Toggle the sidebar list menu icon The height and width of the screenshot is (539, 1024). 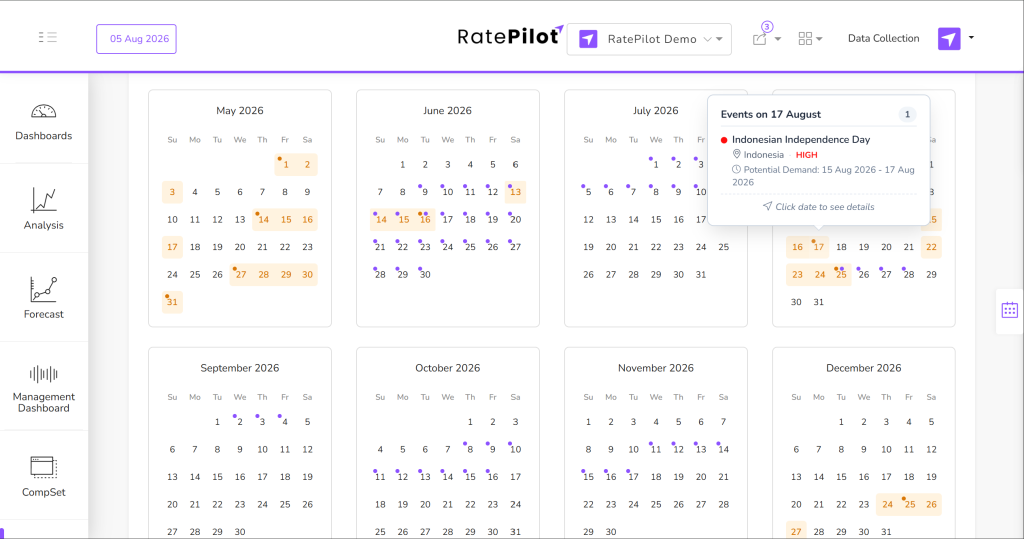pyautogui.click(x=48, y=37)
